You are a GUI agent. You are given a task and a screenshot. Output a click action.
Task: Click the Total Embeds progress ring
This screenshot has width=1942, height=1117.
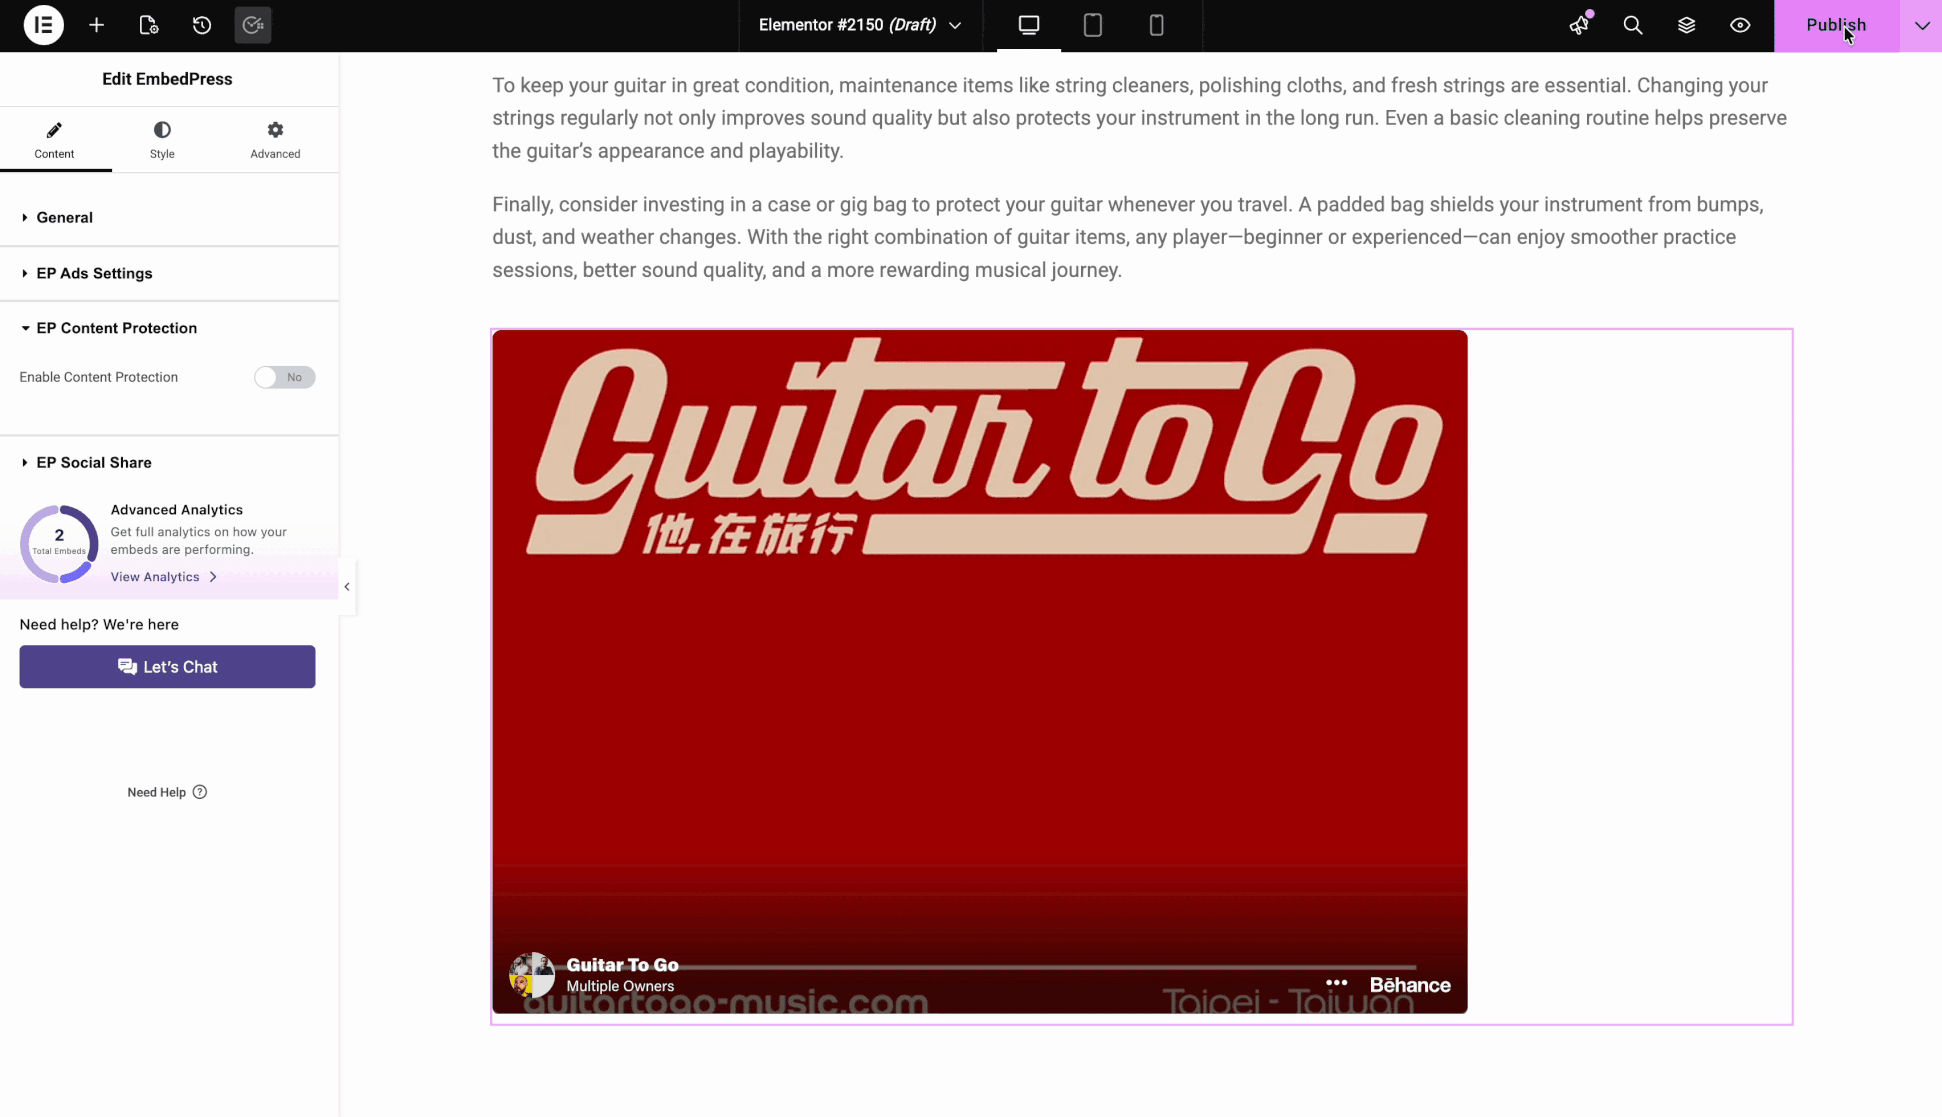point(58,543)
